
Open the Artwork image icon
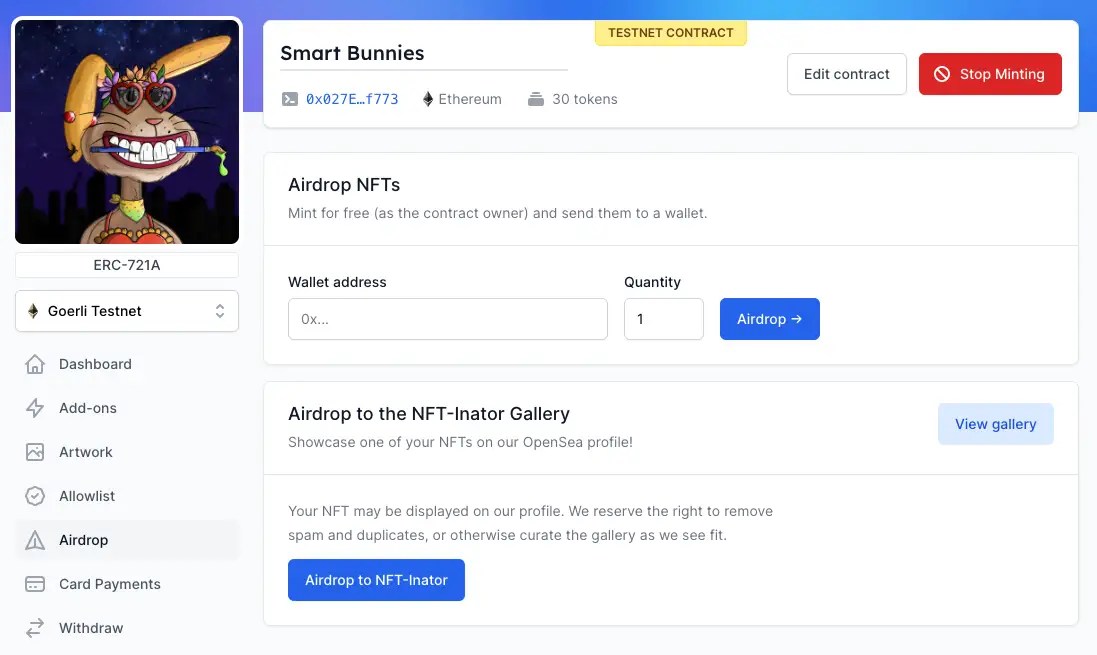pos(36,452)
